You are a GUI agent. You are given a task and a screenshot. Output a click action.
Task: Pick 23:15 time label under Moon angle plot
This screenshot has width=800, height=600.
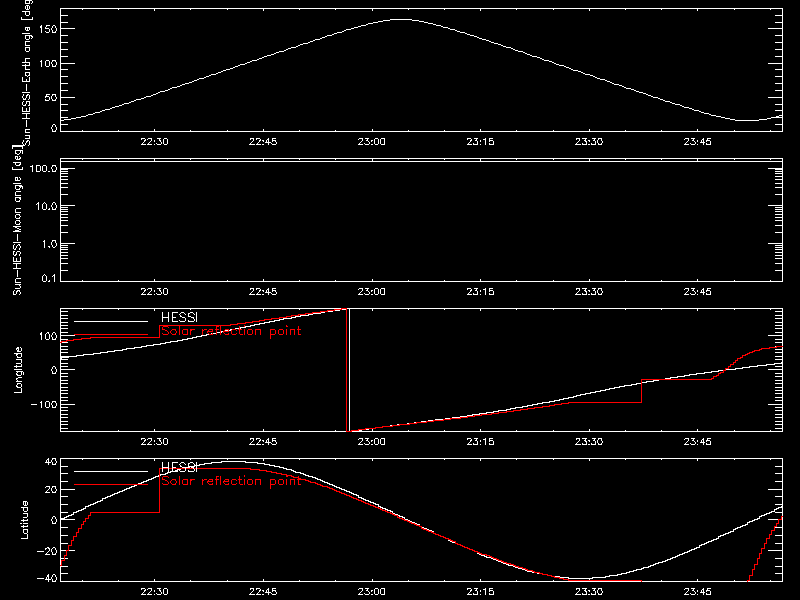coord(480,292)
